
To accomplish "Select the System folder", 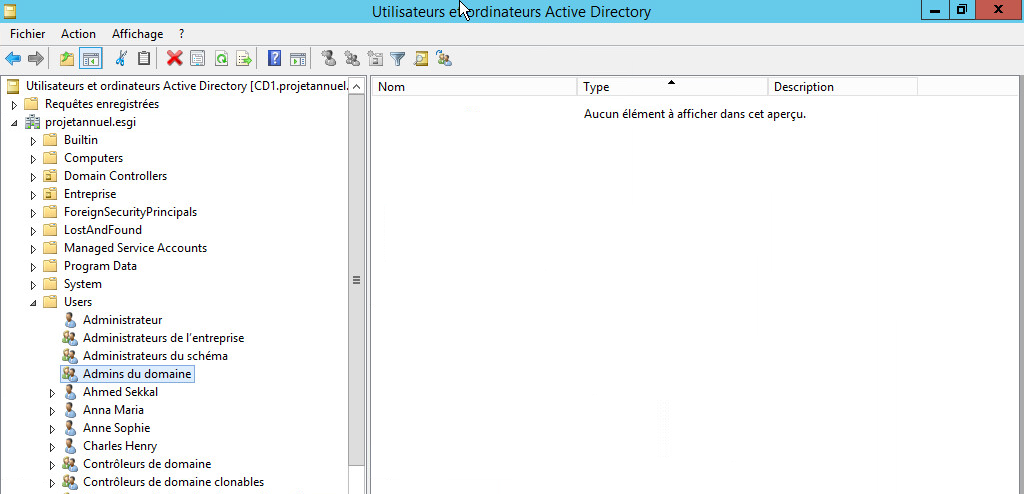I will [x=82, y=284].
